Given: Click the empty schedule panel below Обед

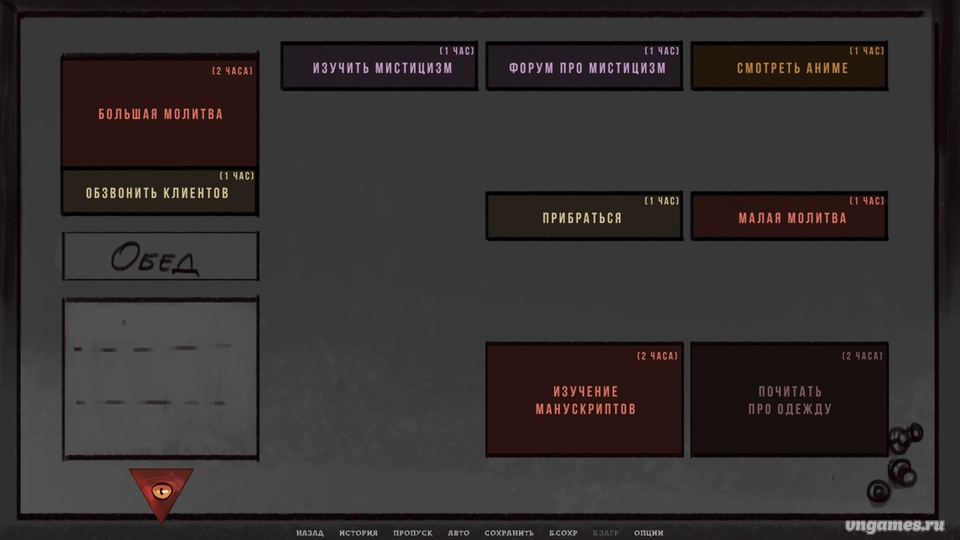Looking at the screenshot, I should (160, 378).
